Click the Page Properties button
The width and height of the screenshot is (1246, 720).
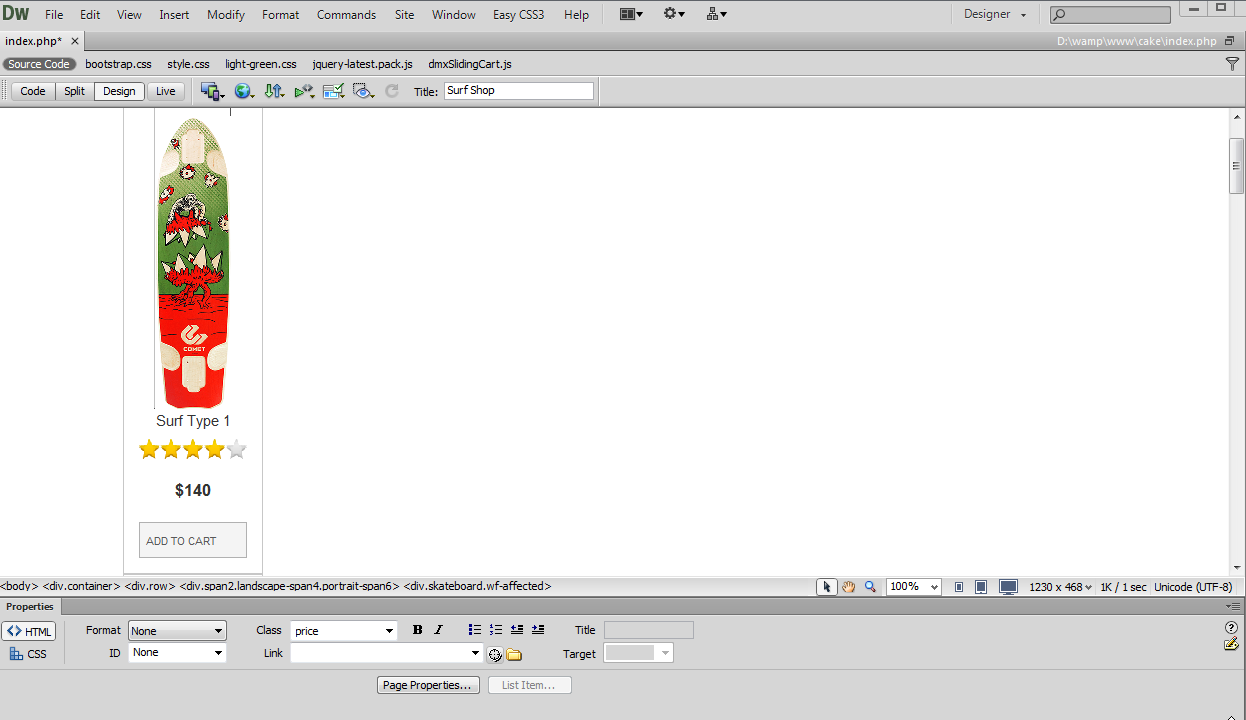[x=428, y=685]
